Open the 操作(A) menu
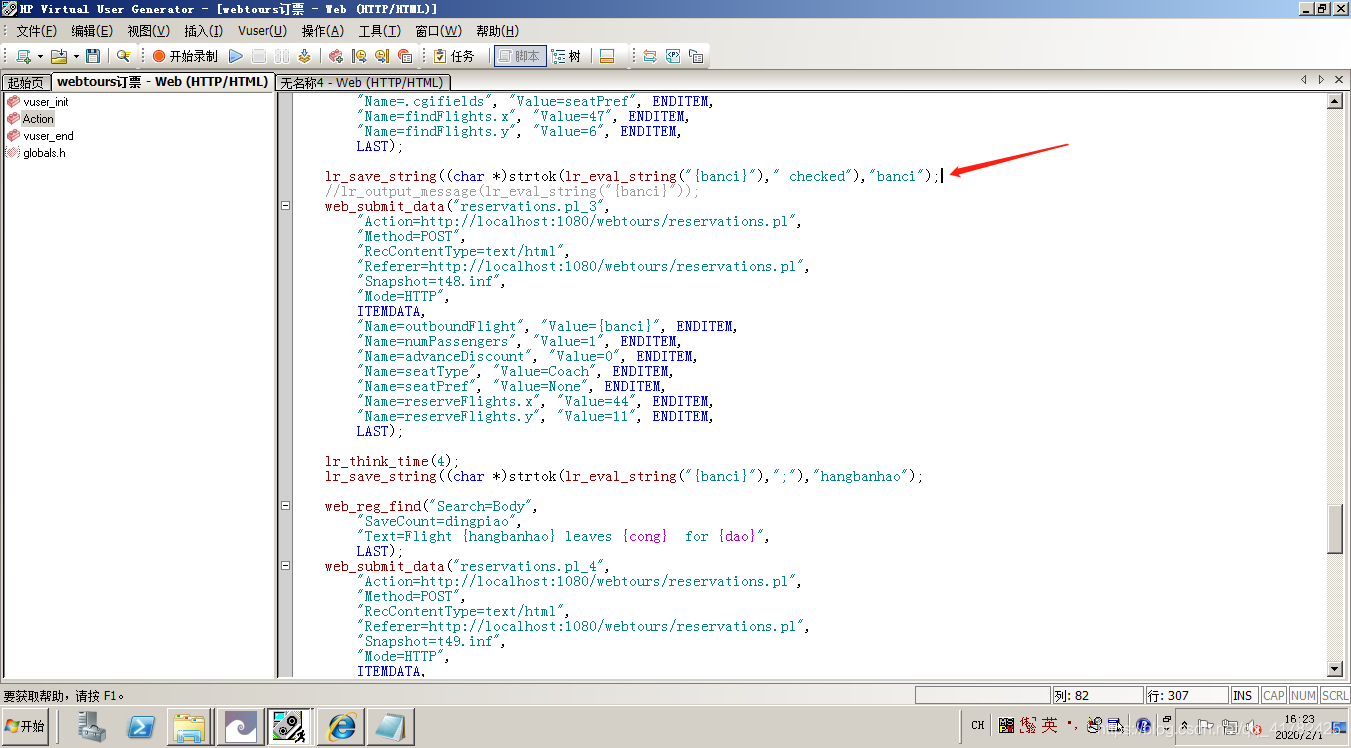 click(322, 31)
